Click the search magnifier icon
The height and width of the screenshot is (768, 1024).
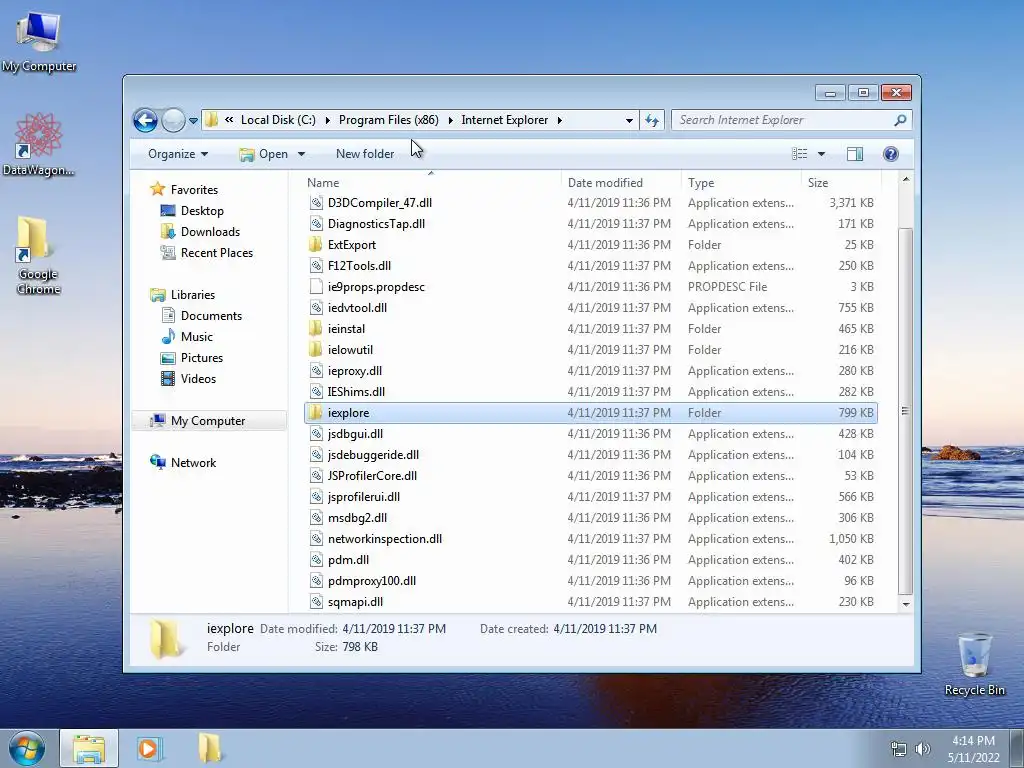(x=900, y=120)
